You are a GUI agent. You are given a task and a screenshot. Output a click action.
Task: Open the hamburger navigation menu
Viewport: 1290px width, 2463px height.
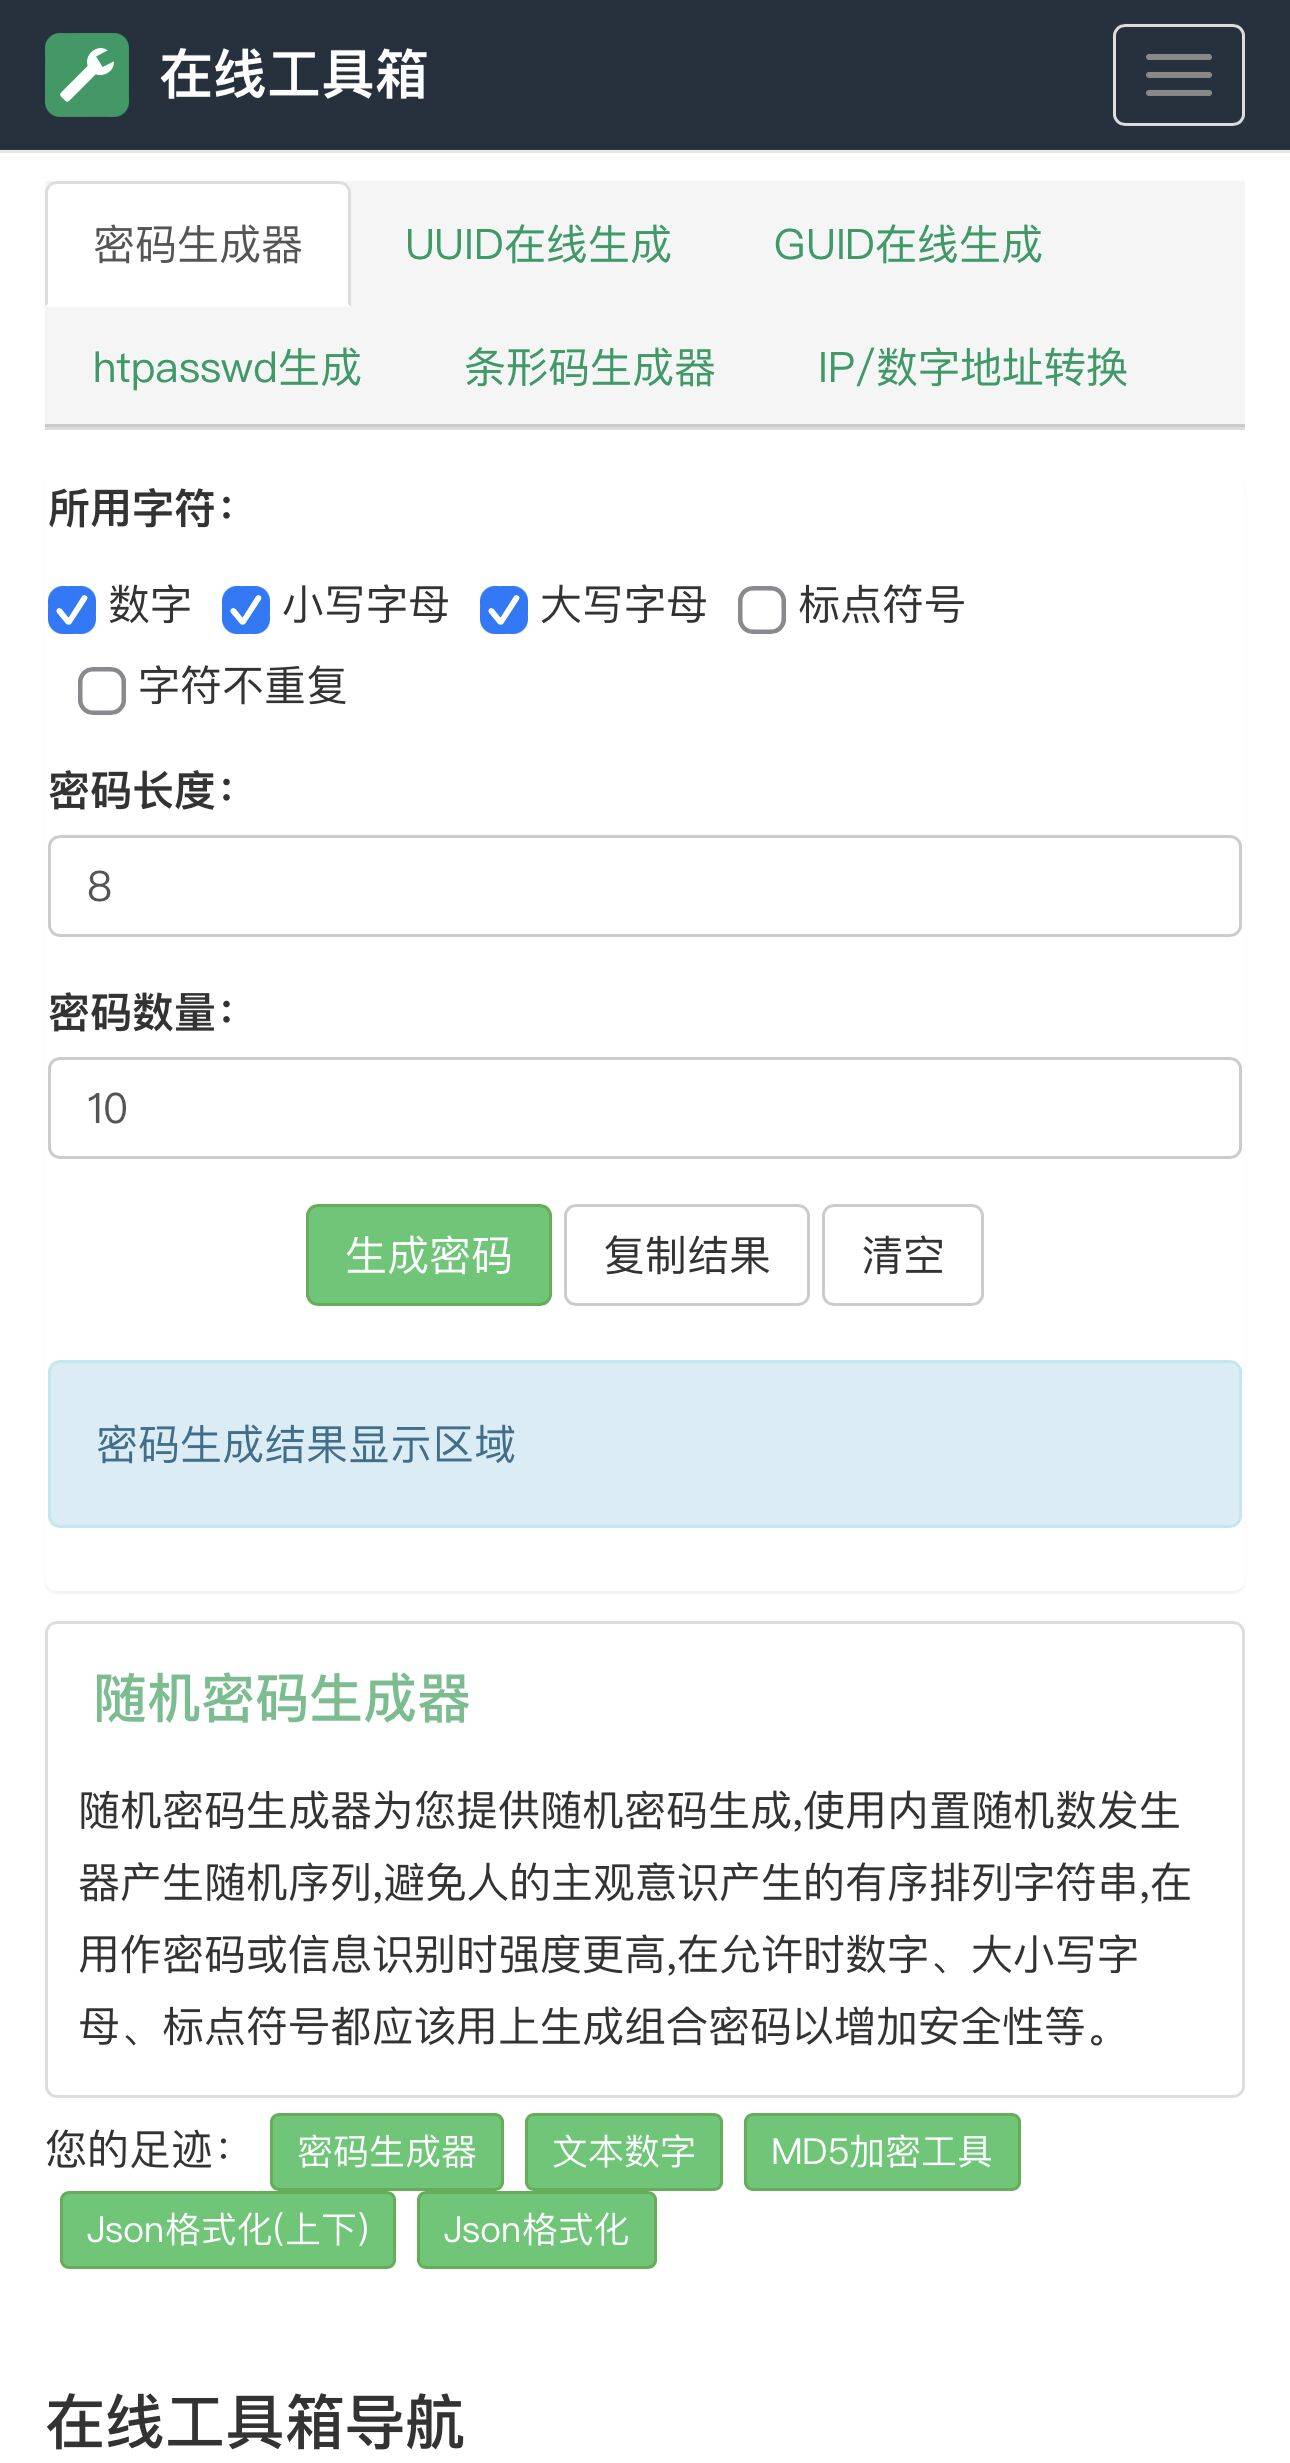tap(1178, 75)
